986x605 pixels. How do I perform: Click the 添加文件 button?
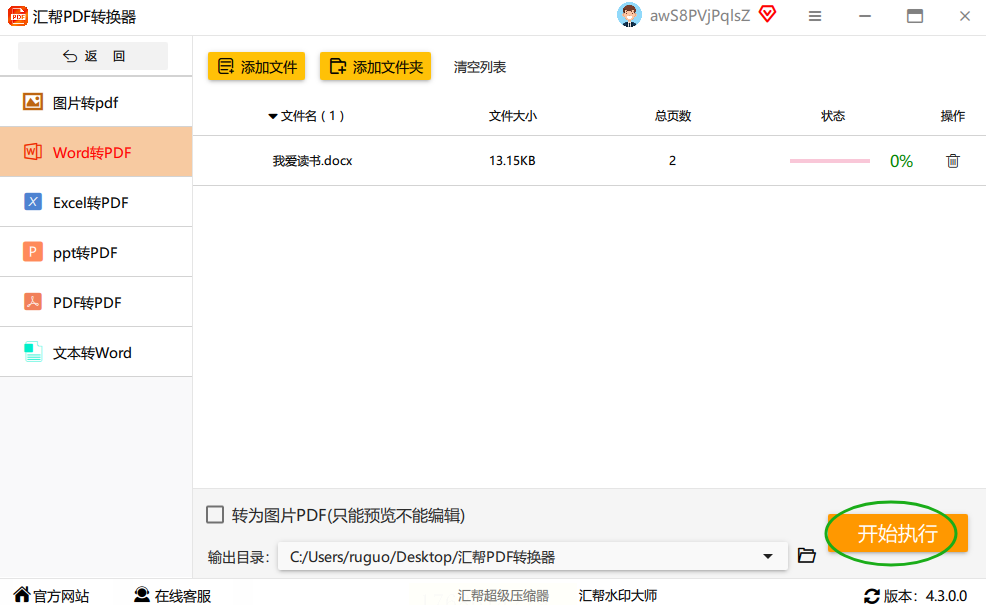[x=257, y=67]
